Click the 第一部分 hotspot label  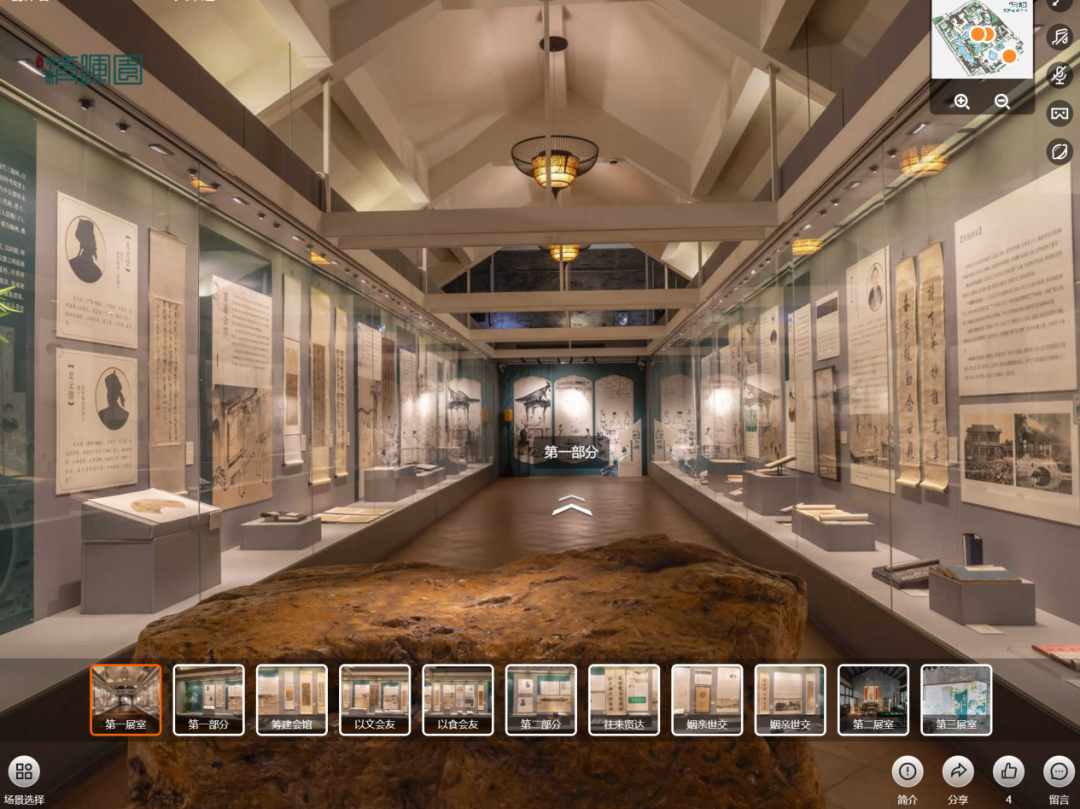pyautogui.click(x=571, y=452)
